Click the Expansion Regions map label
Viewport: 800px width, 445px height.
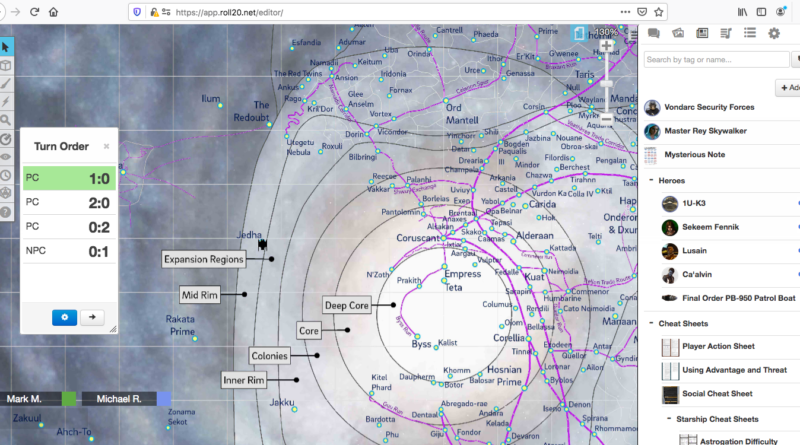204,259
